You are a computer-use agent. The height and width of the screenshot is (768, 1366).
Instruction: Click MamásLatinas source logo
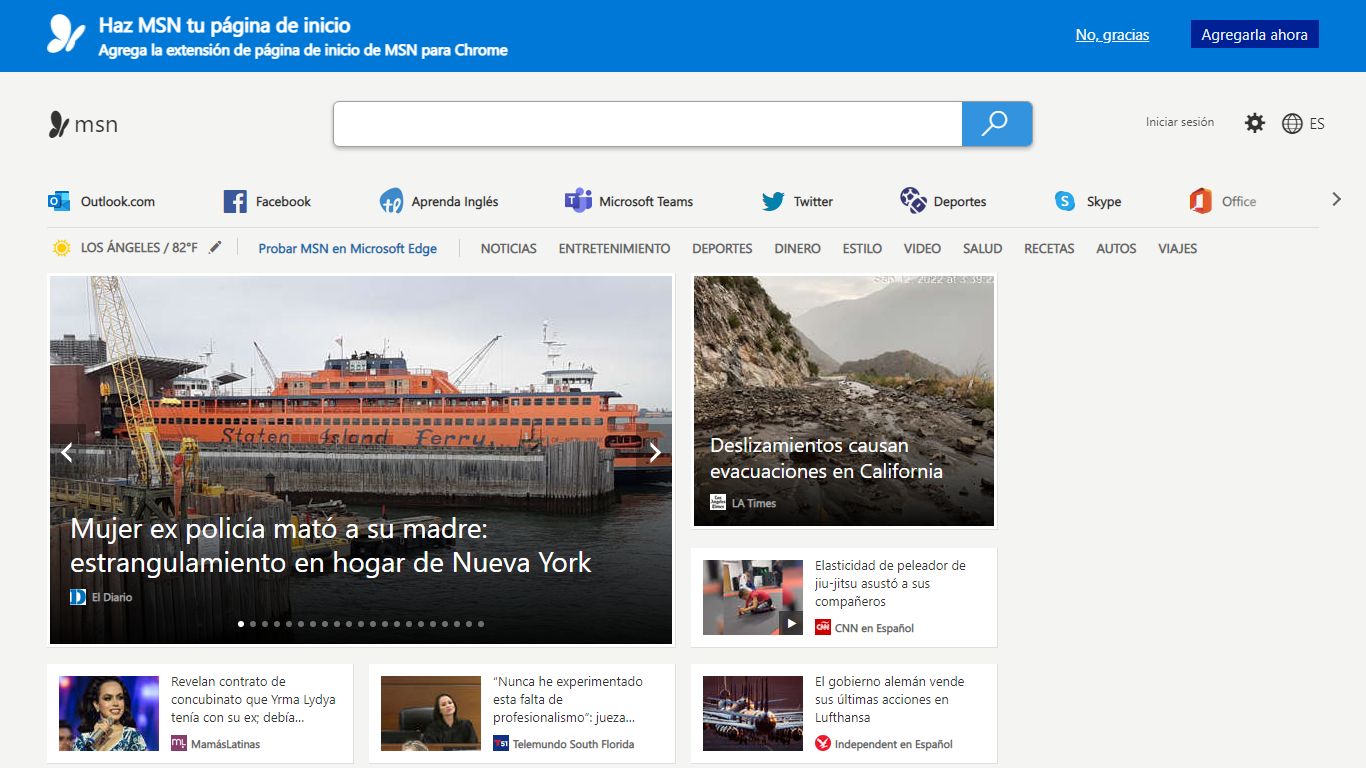pos(179,744)
